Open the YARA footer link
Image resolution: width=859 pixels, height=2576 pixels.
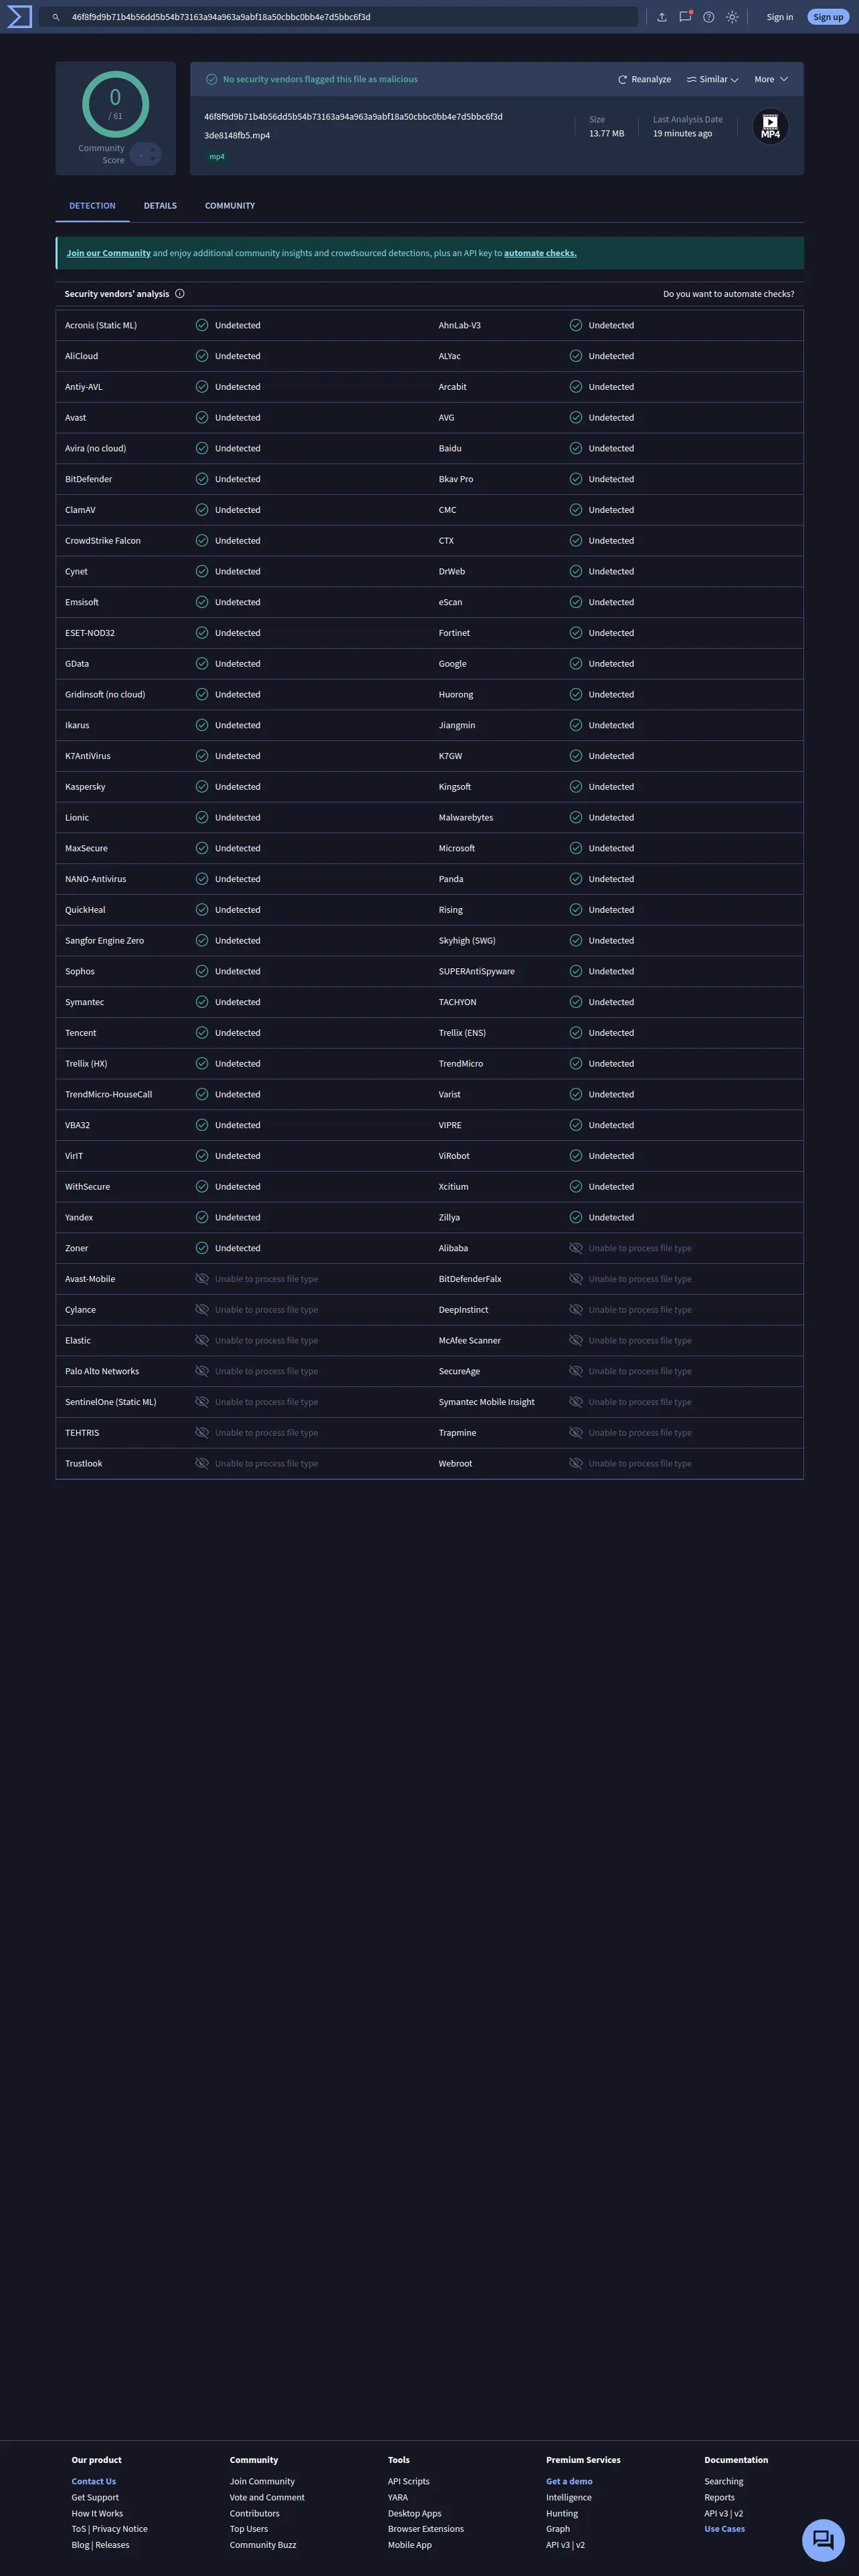398,2498
